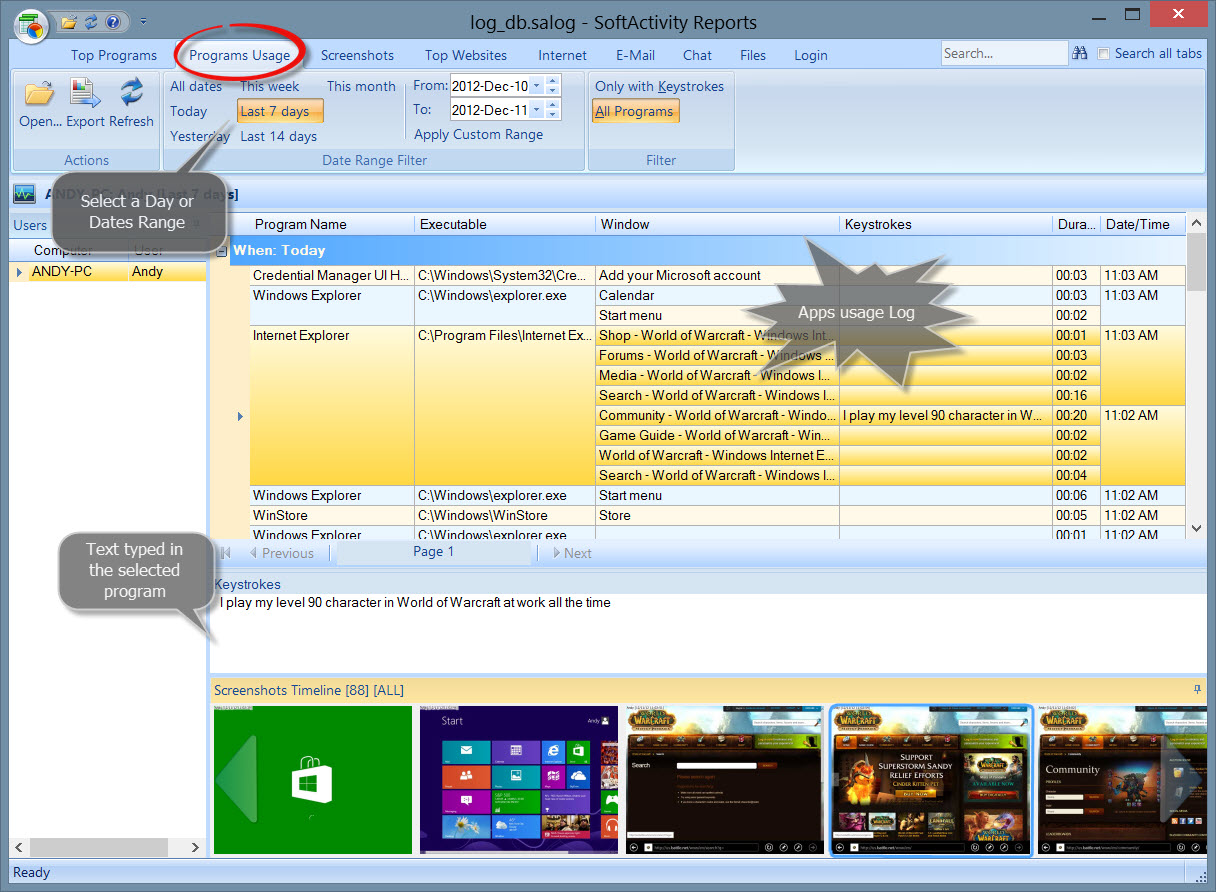
Task: Open the From date dropdown calendar
Action: click(x=536, y=86)
